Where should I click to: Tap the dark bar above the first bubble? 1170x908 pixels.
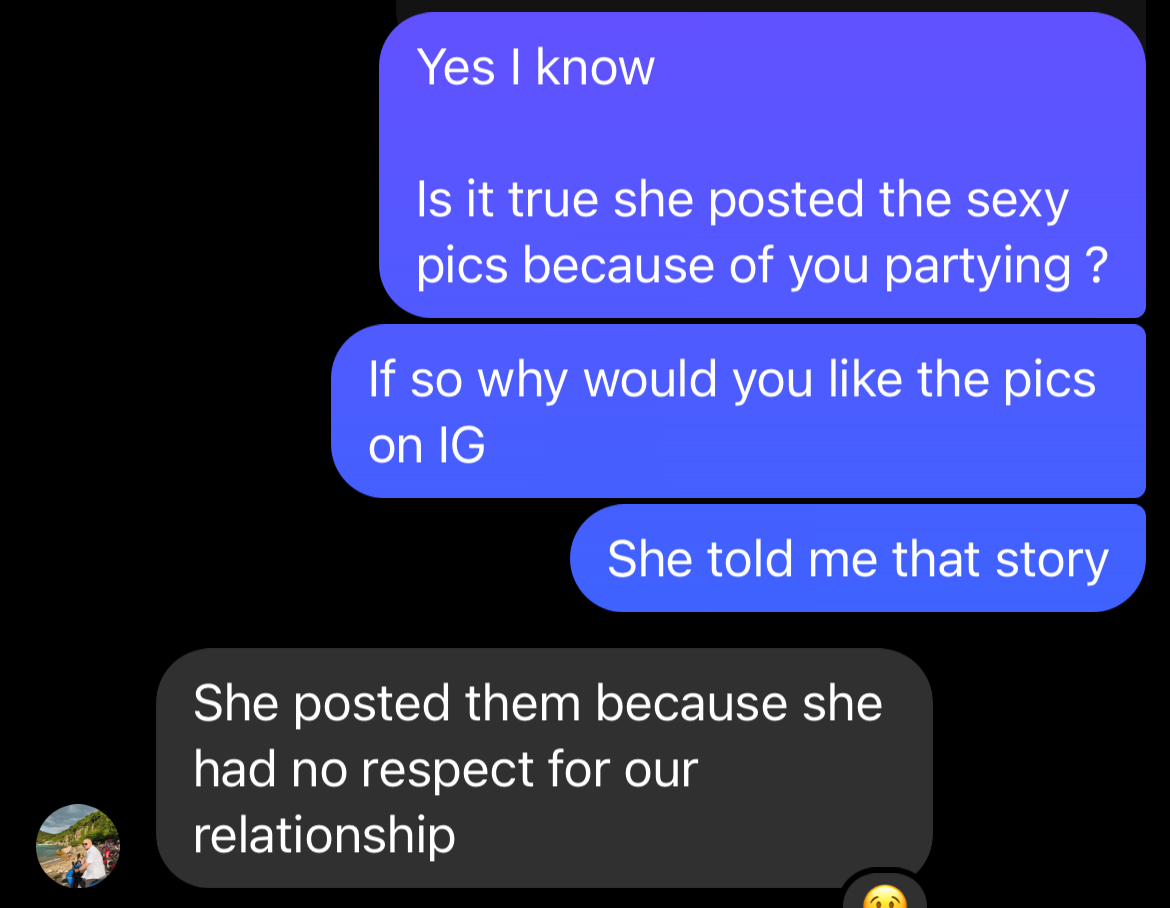click(x=771, y=5)
